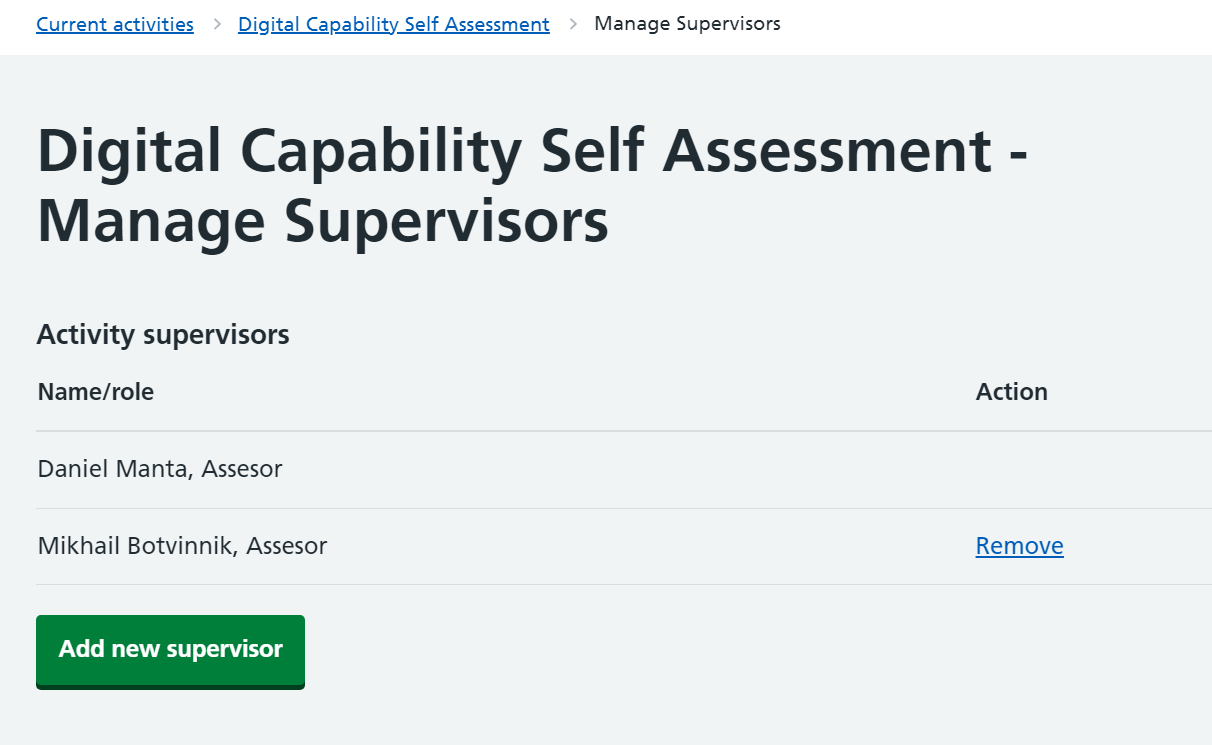
Task: Click the chevron after Current activities
Action: click(217, 24)
